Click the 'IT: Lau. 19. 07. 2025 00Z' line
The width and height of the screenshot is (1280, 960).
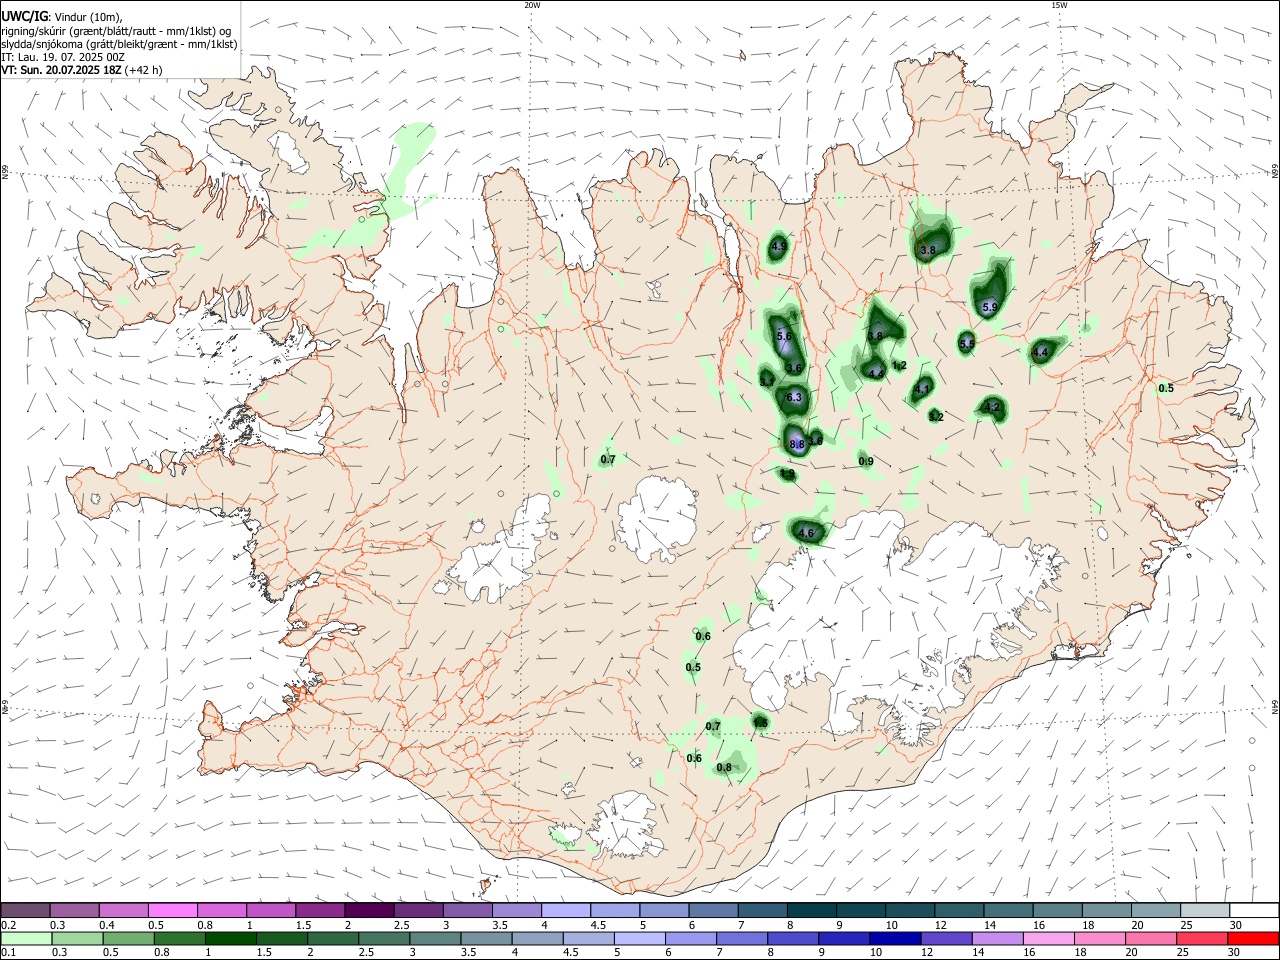pos(62,57)
